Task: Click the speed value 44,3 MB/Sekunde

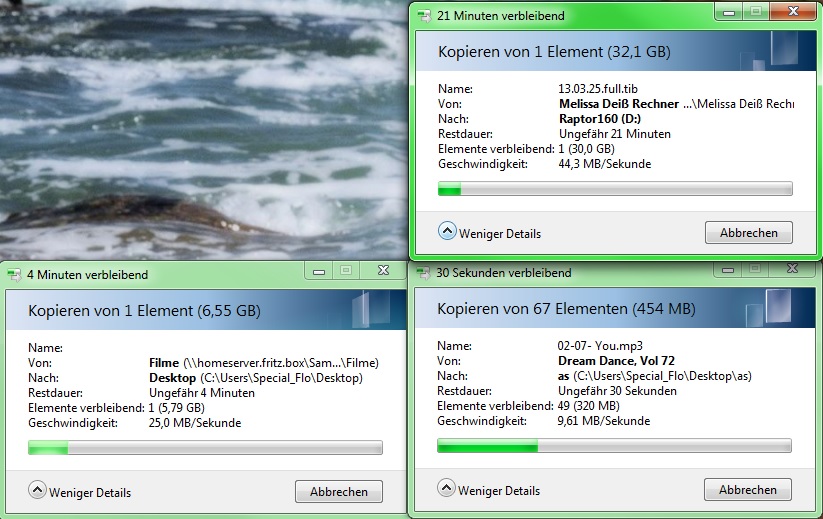Action: click(x=605, y=164)
